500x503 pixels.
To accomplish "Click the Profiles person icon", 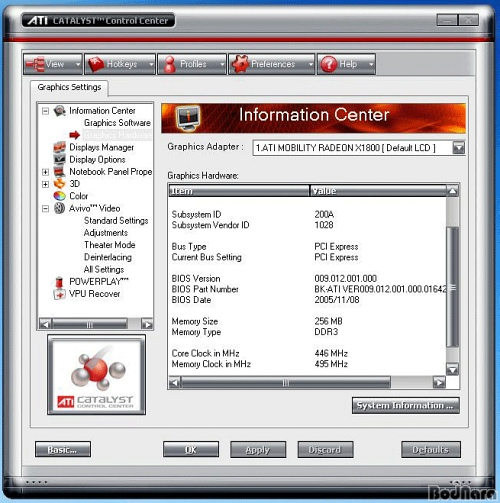I will click(x=170, y=64).
